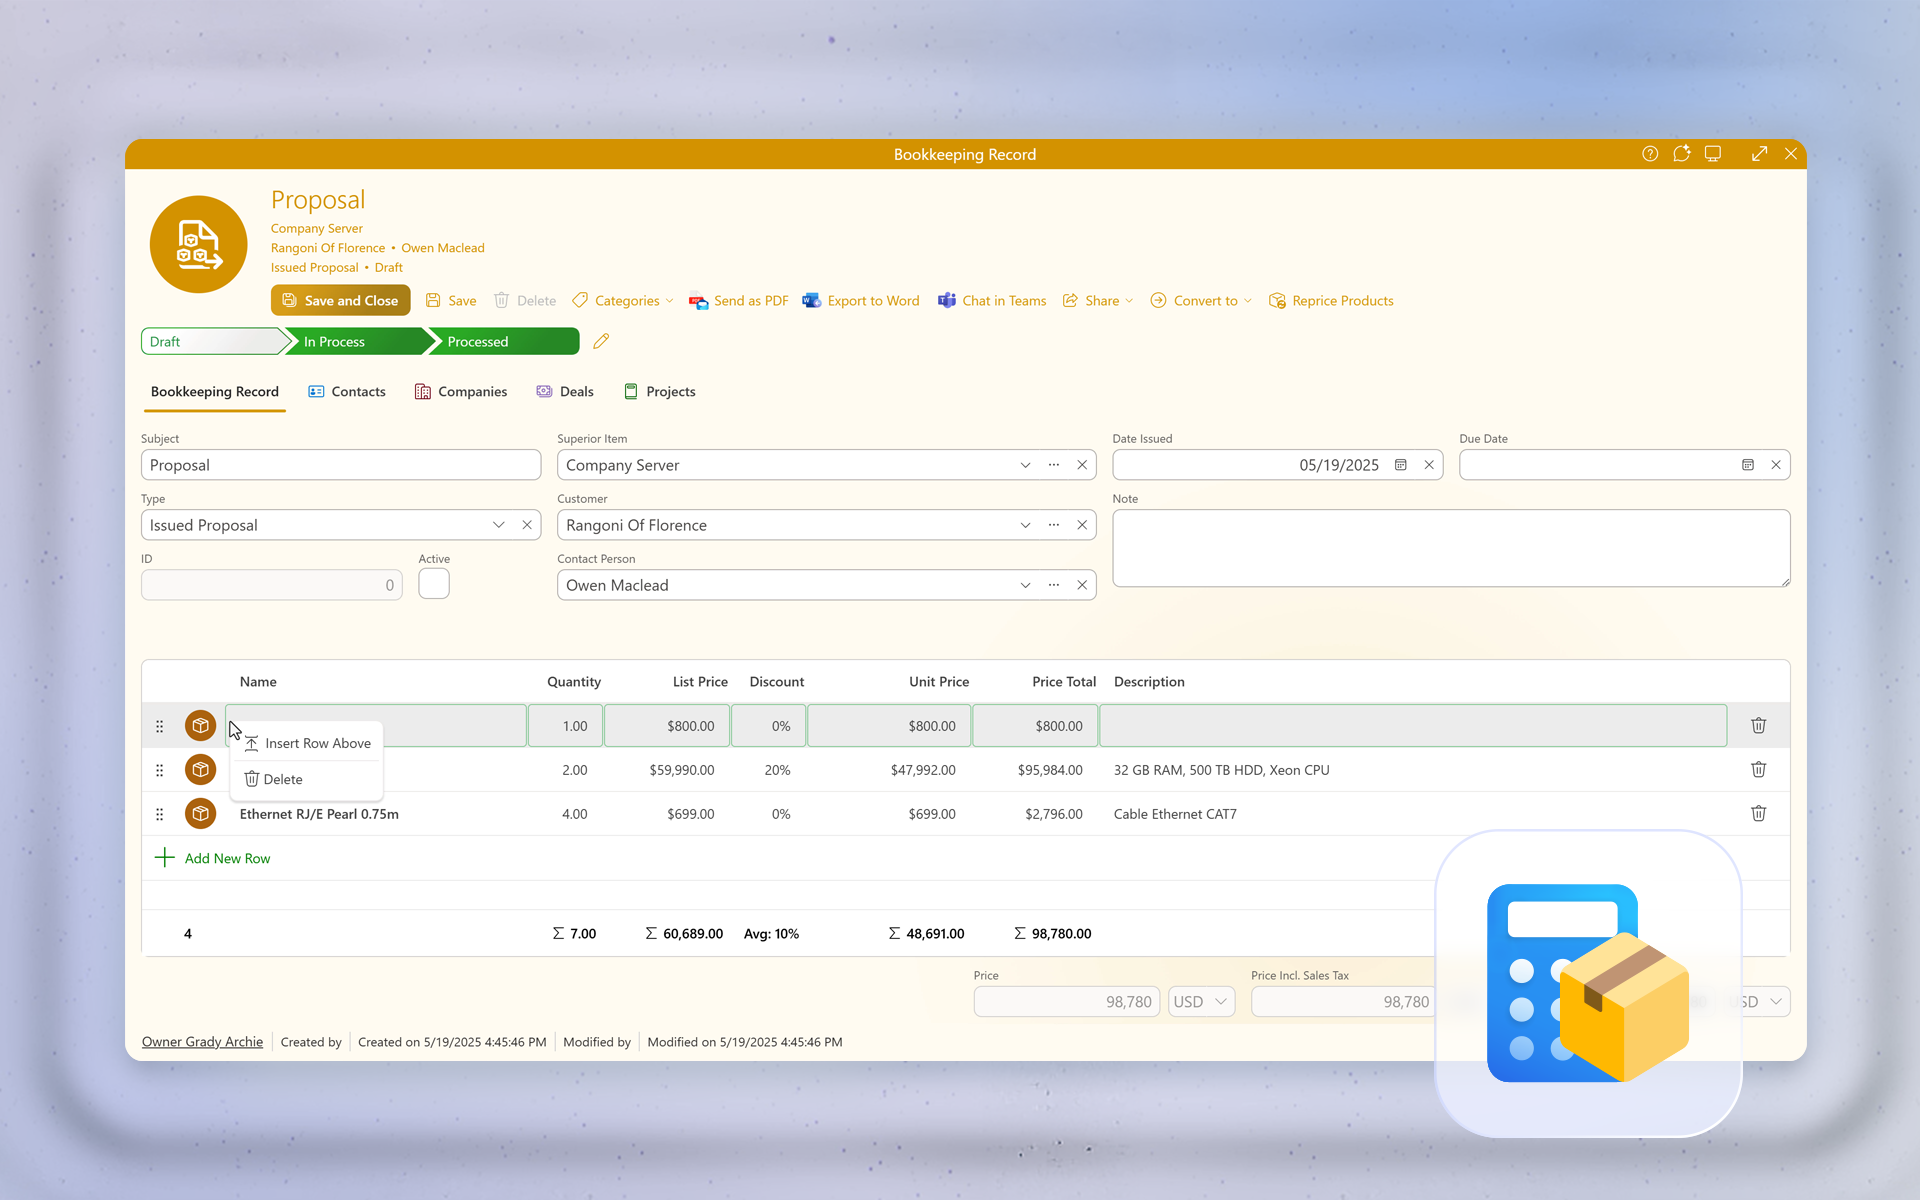Click the Subject input field
Image resolution: width=1920 pixels, height=1200 pixels.
[341, 465]
